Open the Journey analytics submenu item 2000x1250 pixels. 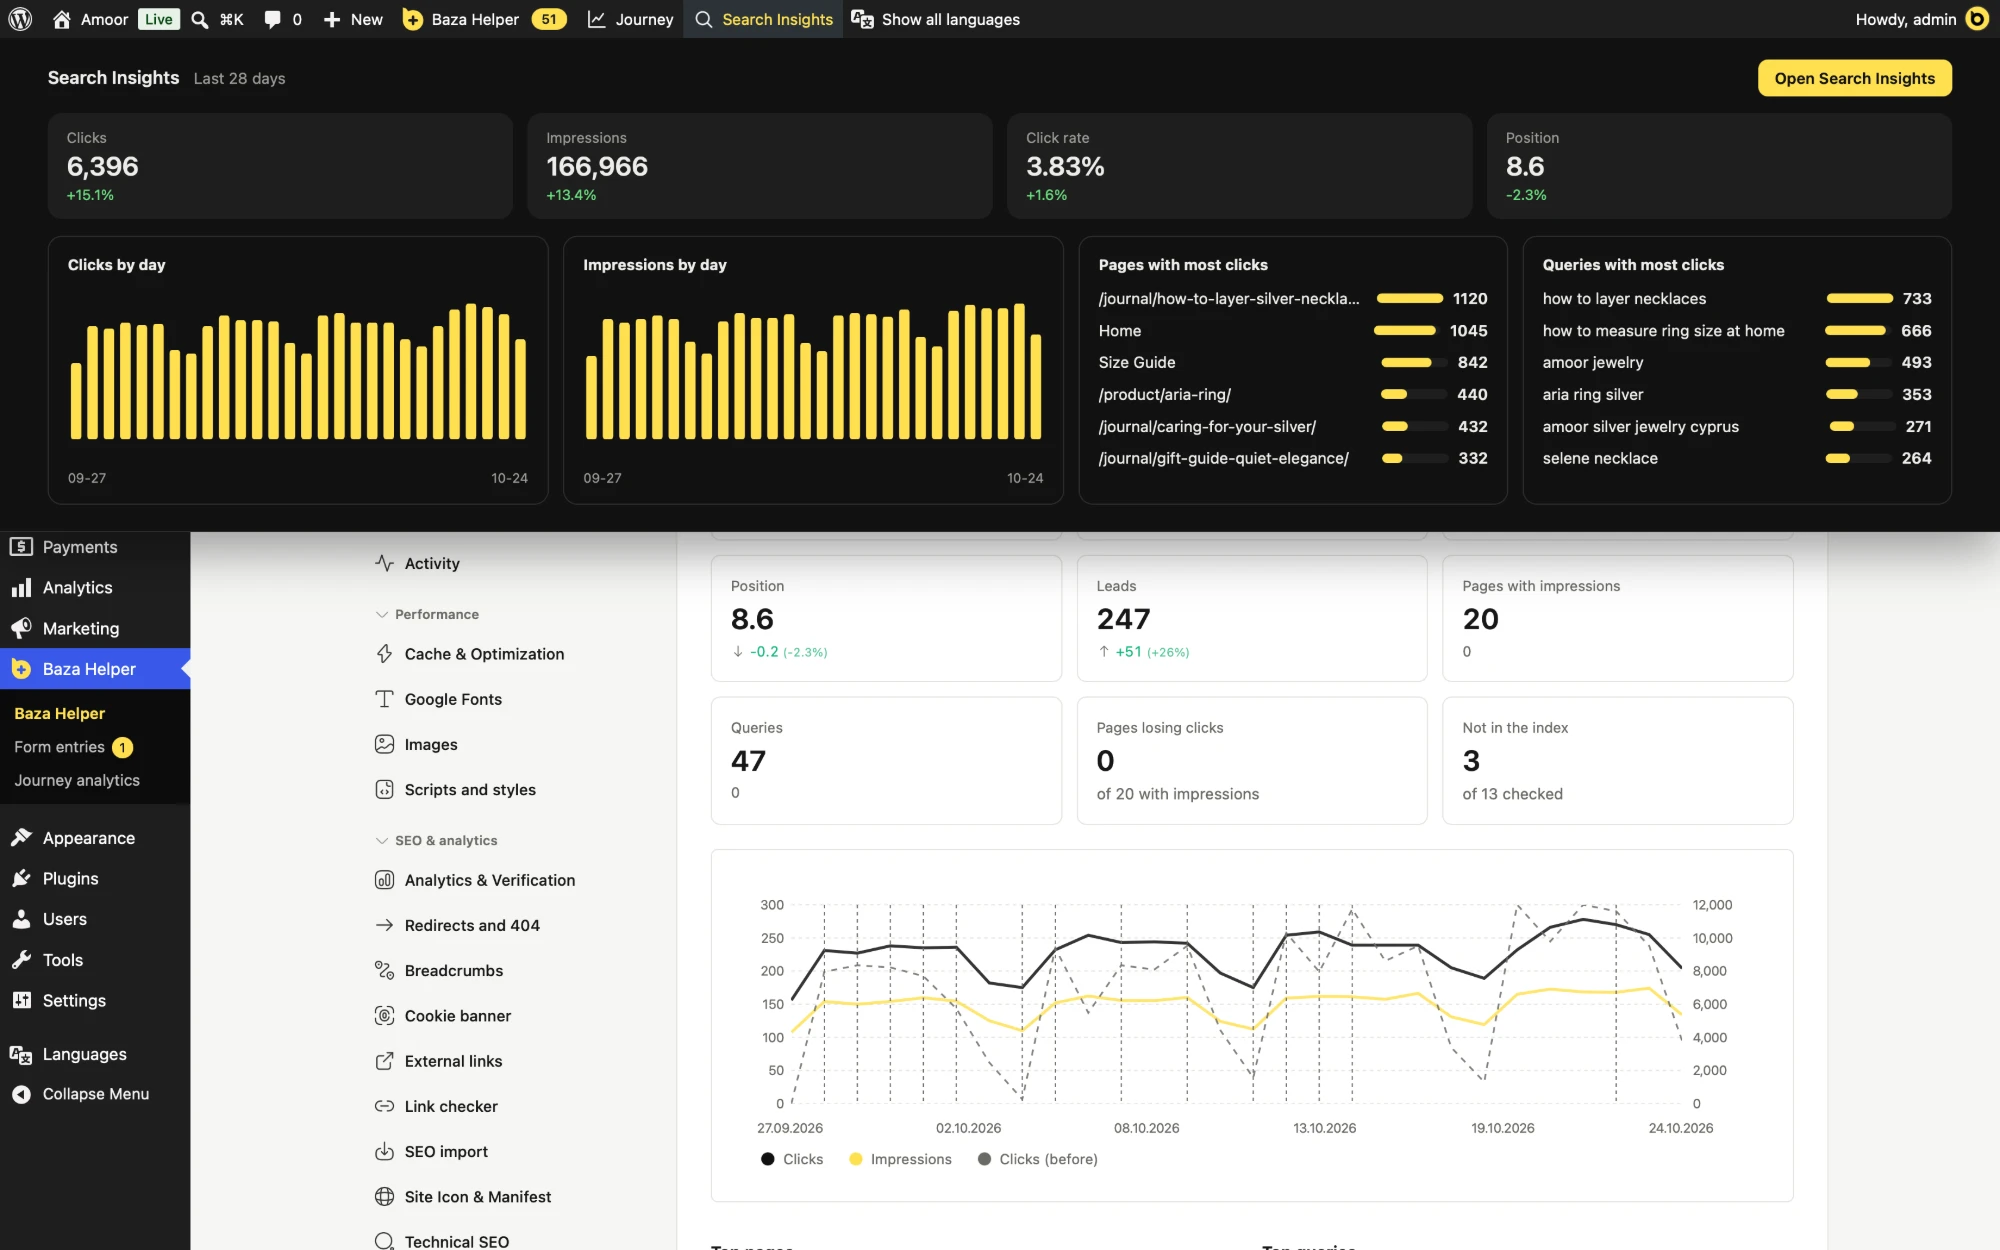tap(77, 780)
